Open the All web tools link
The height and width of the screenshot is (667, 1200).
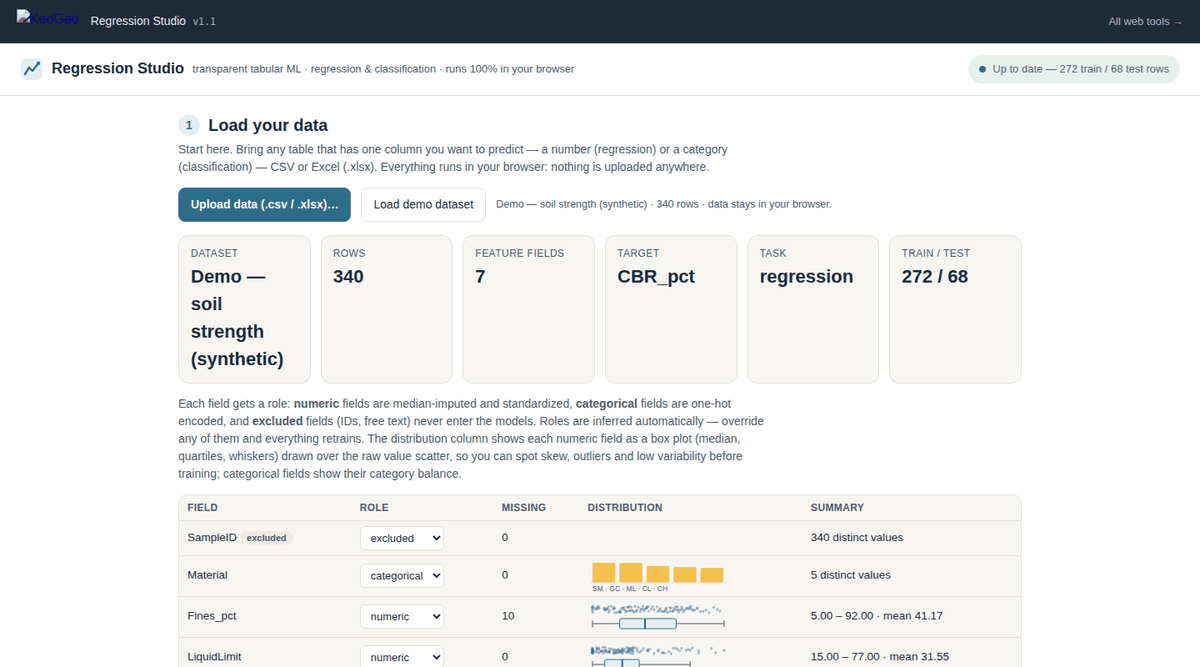(x=1145, y=21)
